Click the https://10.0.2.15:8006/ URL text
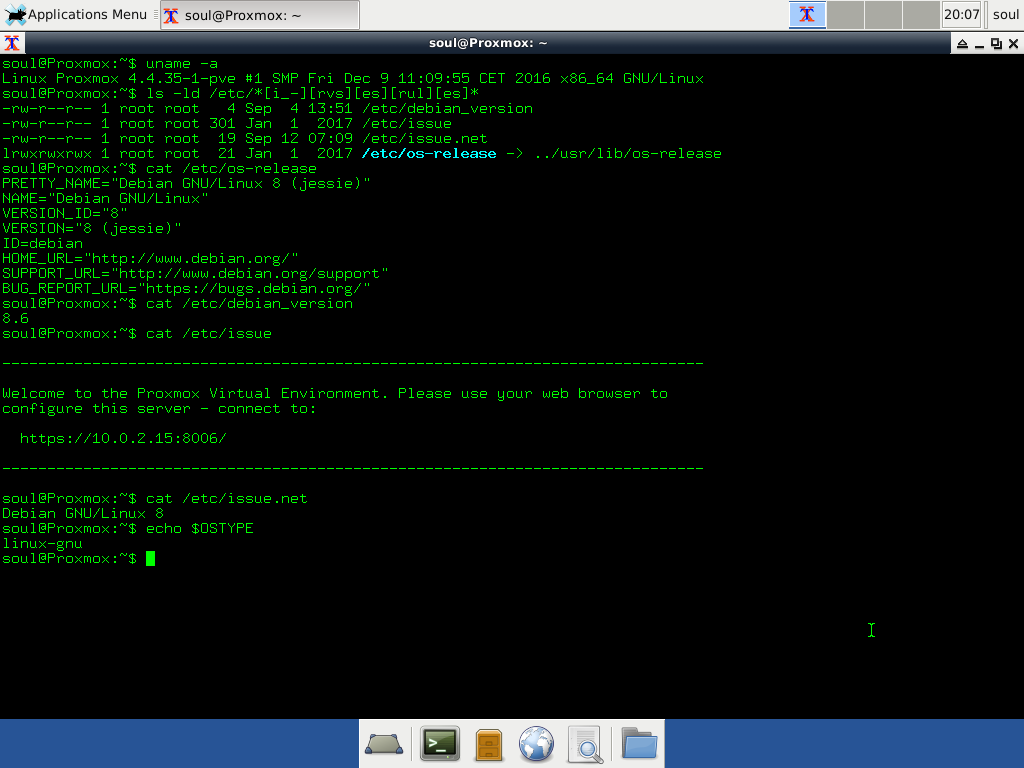The height and width of the screenshot is (768, 1024). (123, 438)
